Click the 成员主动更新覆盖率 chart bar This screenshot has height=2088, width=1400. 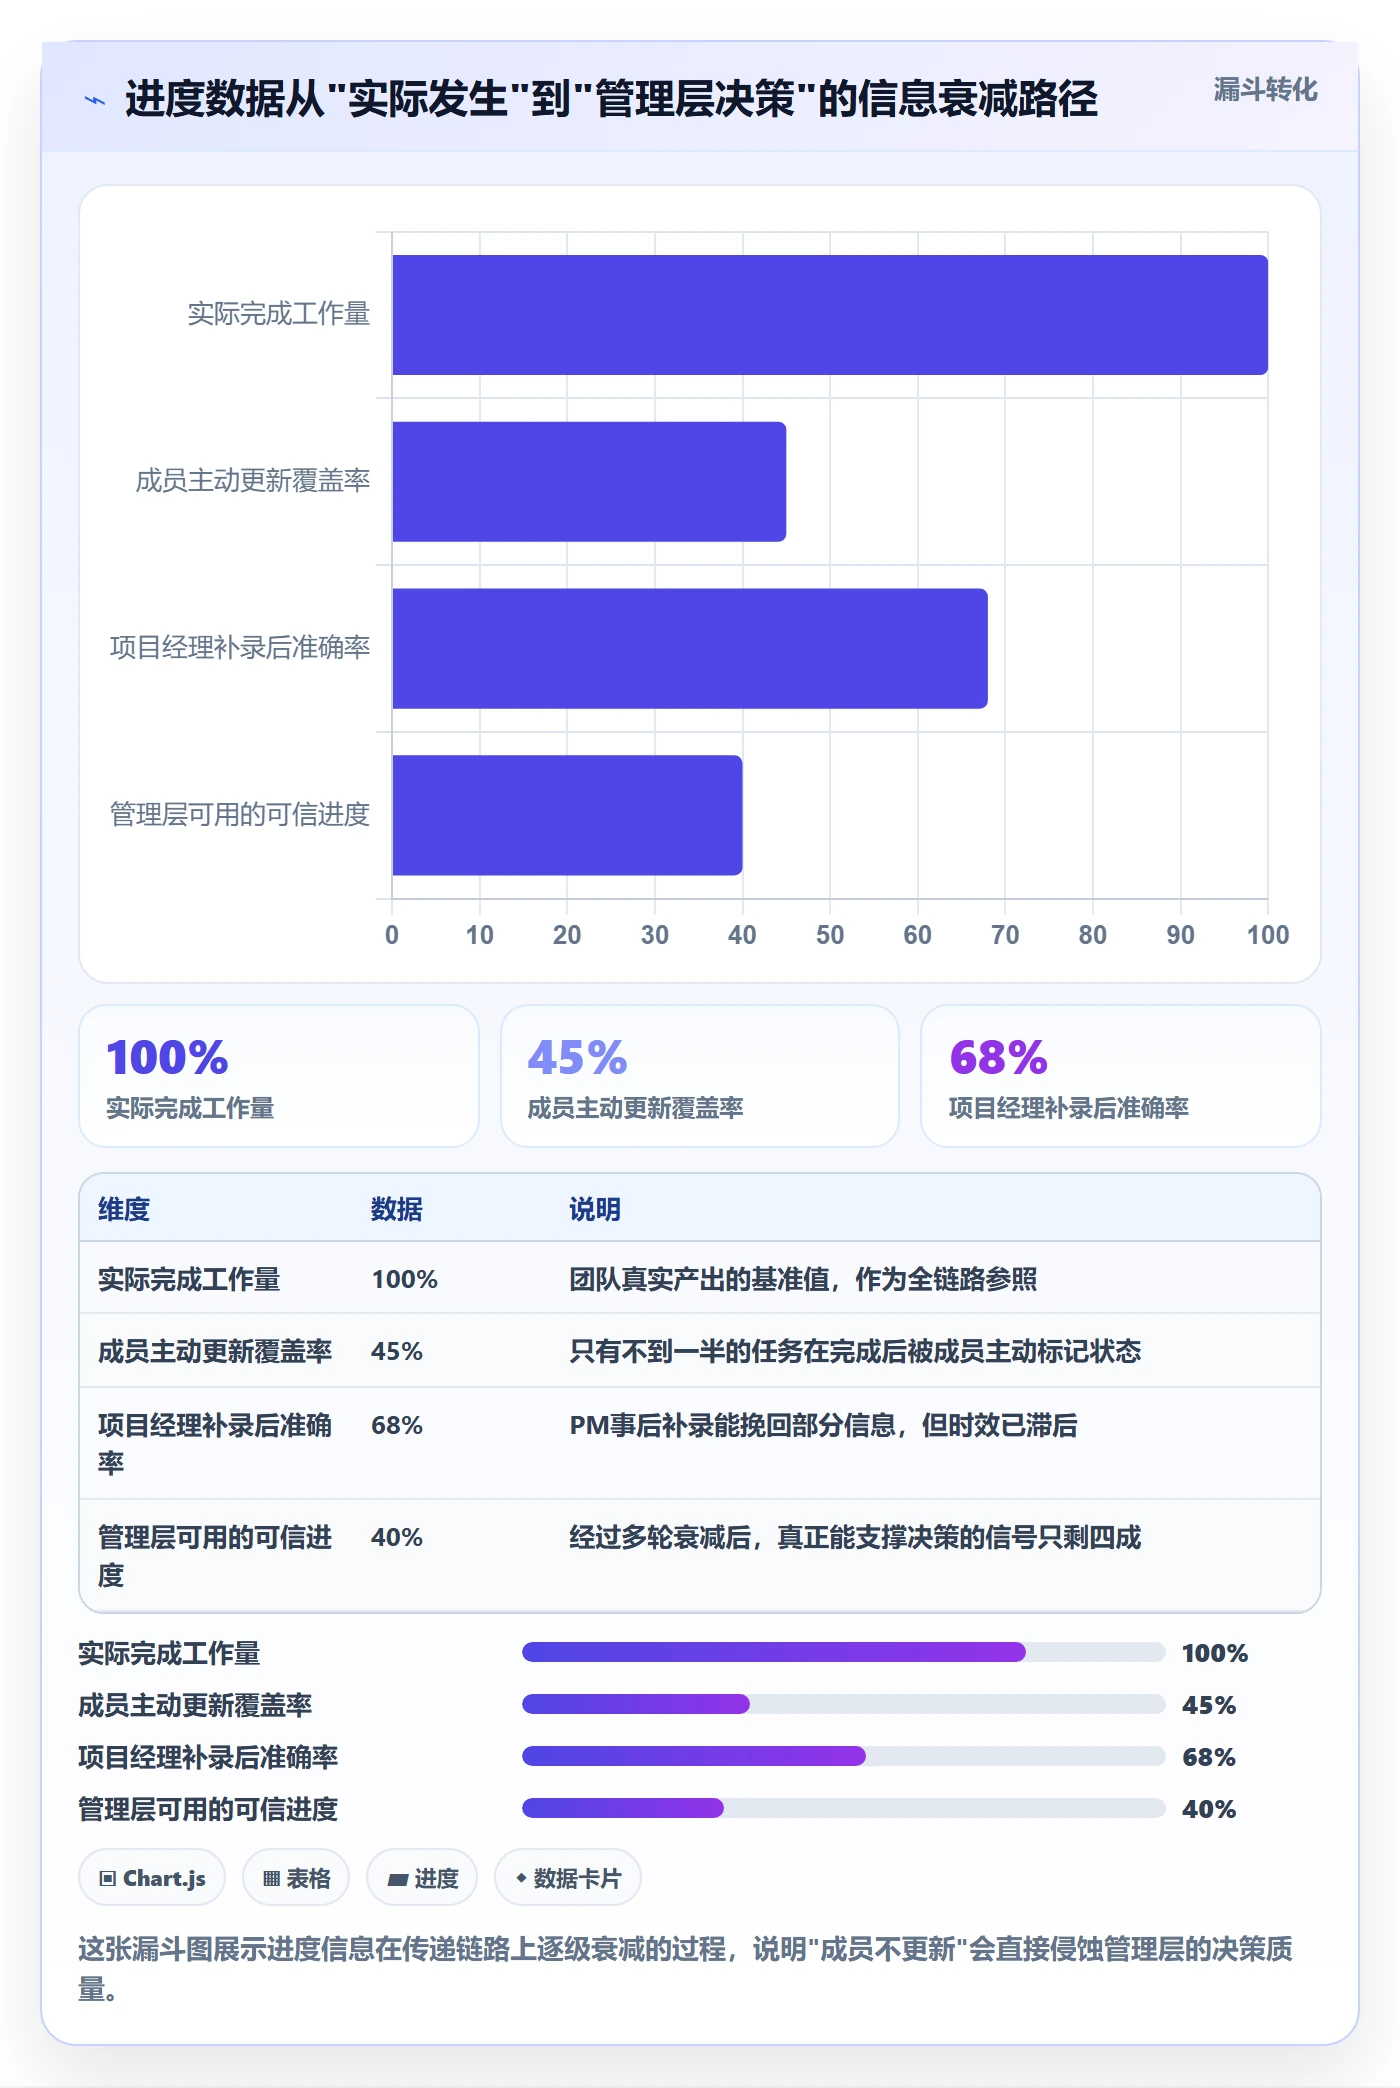pos(589,482)
